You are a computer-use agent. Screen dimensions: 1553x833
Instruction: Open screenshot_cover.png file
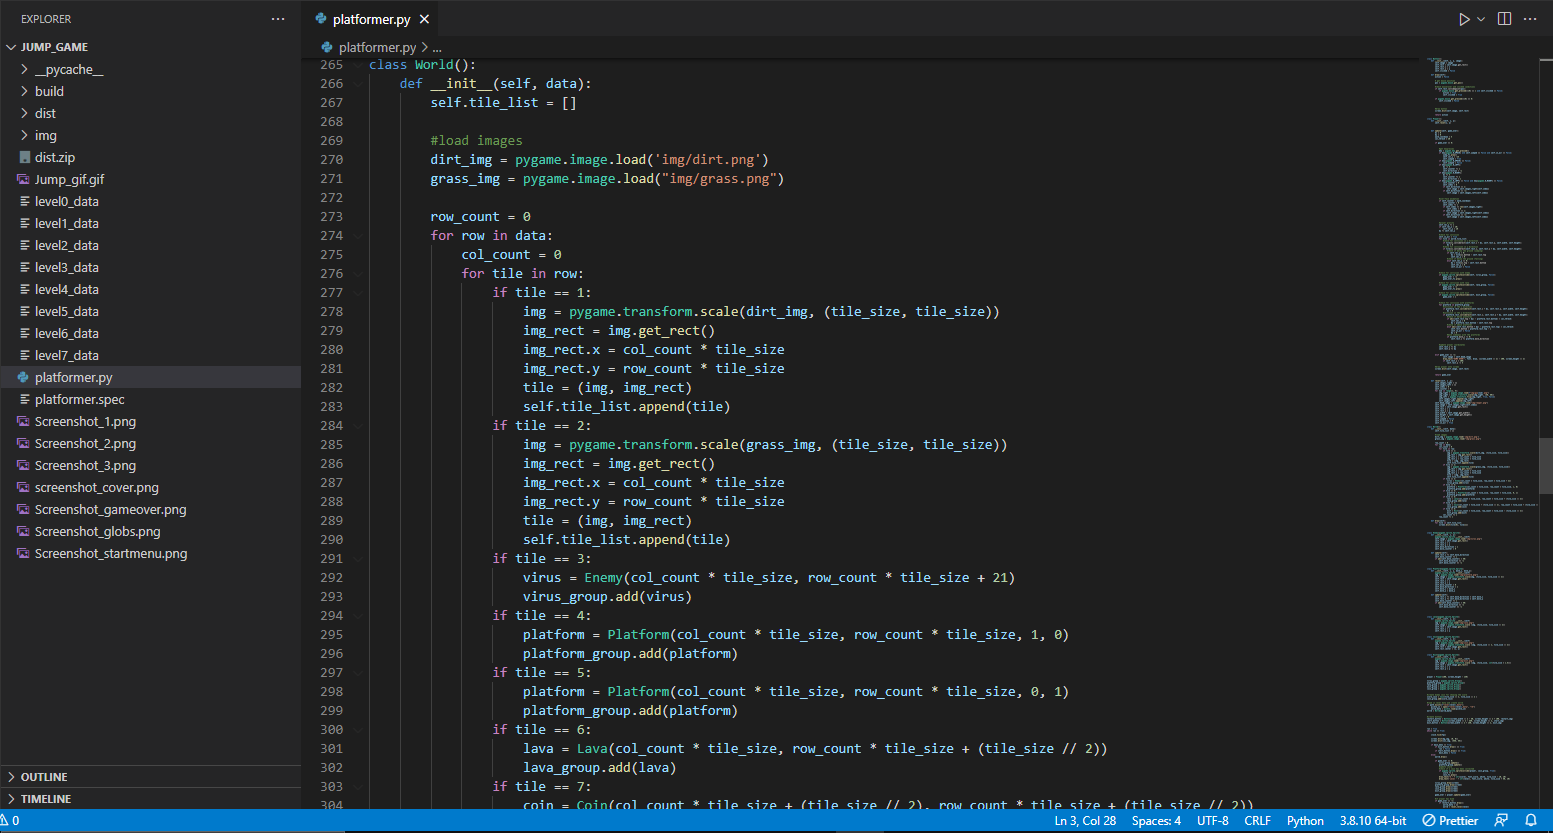[x=97, y=487]
